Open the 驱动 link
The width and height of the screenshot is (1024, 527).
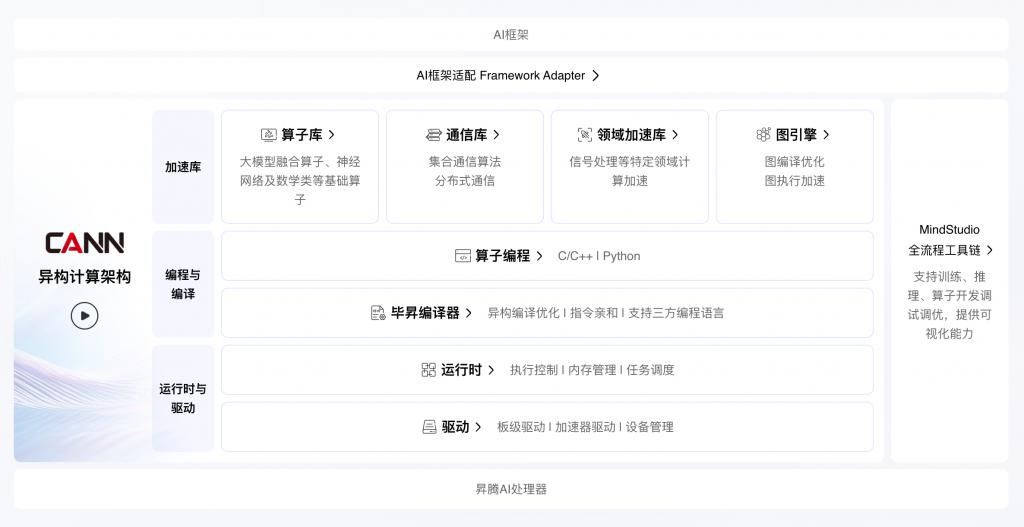(x=455, y=427)
